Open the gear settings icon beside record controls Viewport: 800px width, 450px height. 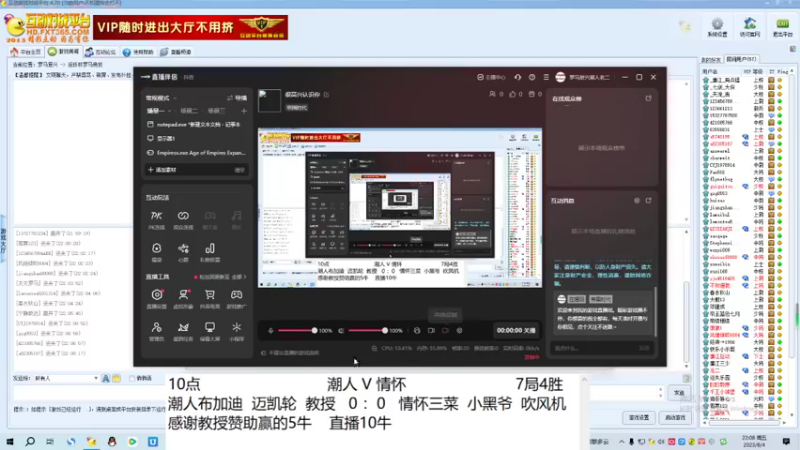tap(459, 331)
